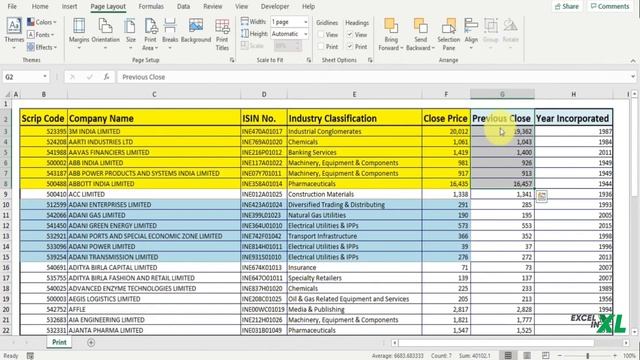Open the Help tab
The height and width of the screenshot is (360, 640).
(x=308, y=7)
